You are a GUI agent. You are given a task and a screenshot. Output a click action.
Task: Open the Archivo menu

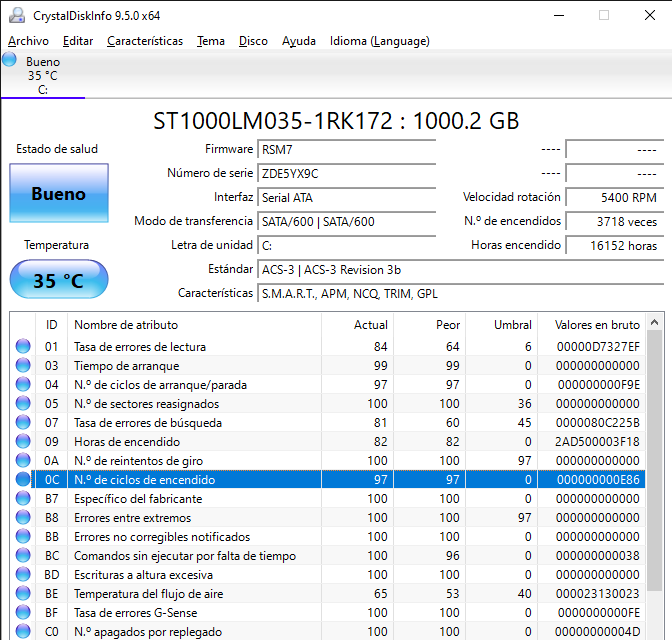pyautogui.click(x=28, y=41)
